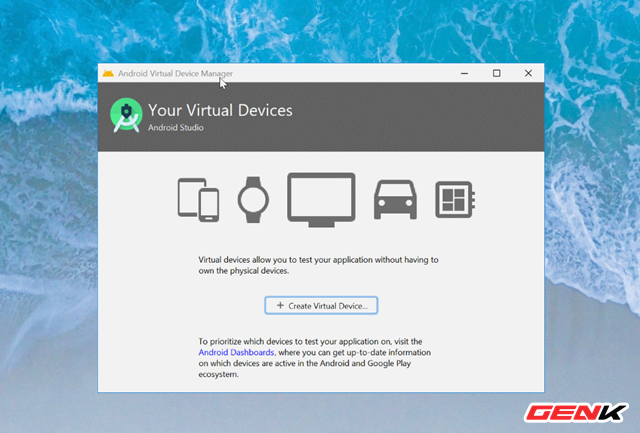This screenshot has height=433, width=640.
Task: Click the Android Automotive car icon
Action: (395, 200)
